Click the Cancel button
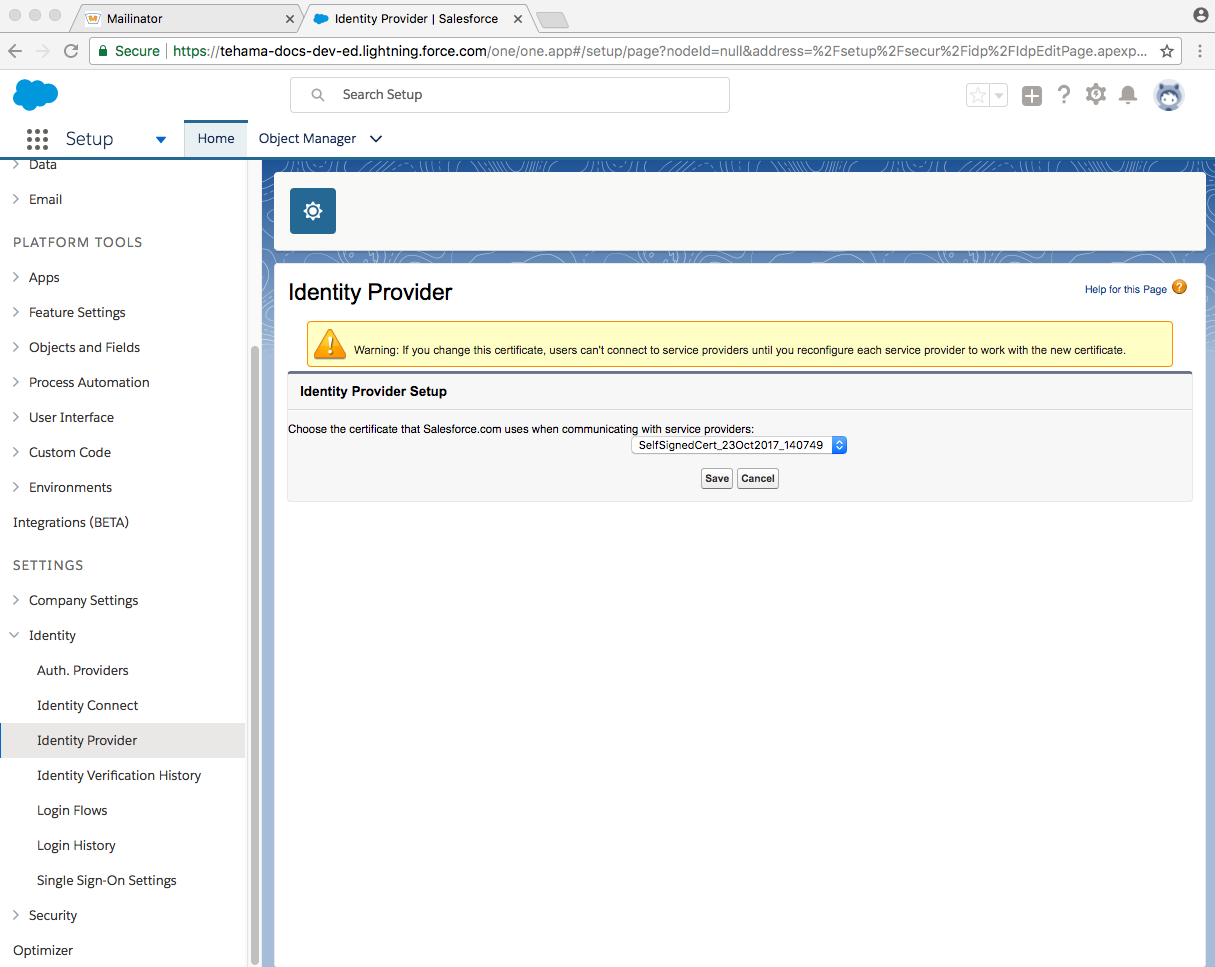This screenshot has width=1215, height=967. pyautogui.click(x=758, y=478)
